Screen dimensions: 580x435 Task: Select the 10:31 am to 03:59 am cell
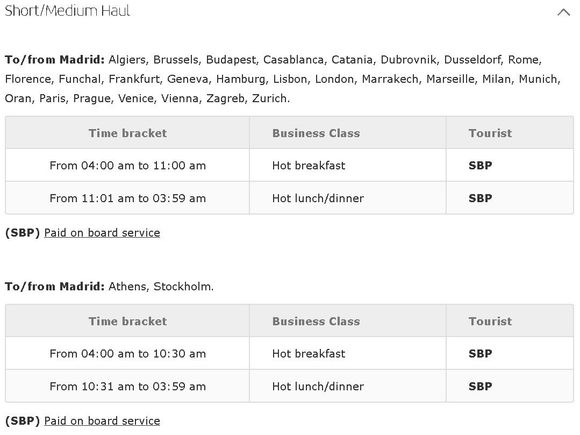128,386
